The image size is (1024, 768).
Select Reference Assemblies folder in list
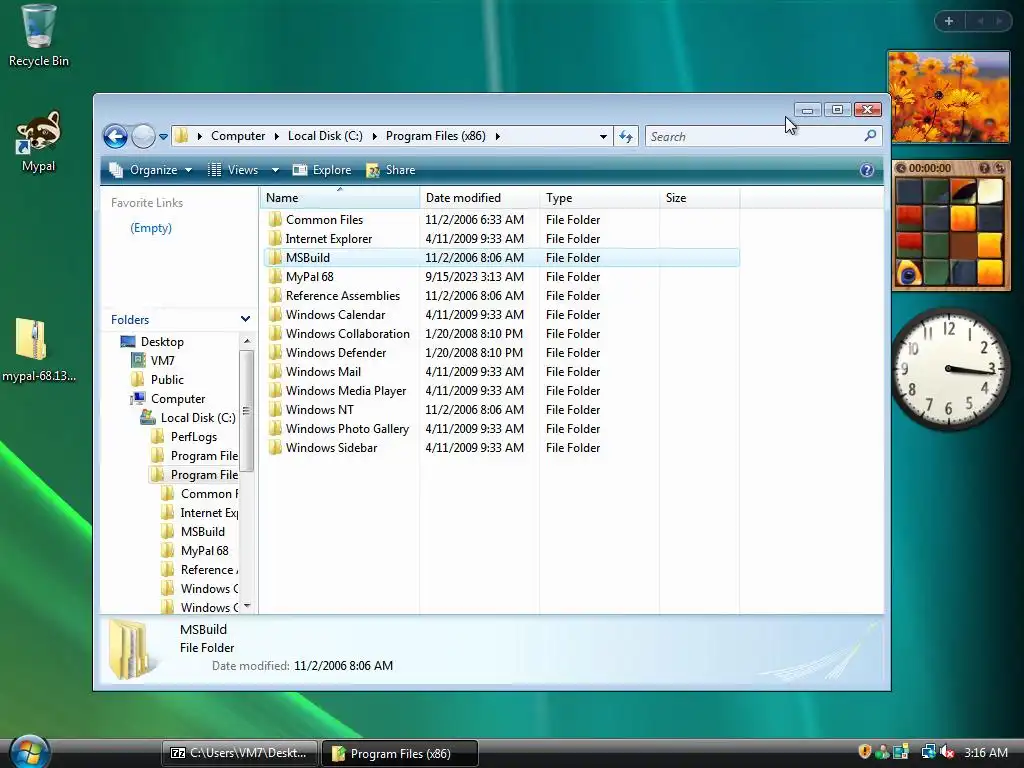pos(342,296)
